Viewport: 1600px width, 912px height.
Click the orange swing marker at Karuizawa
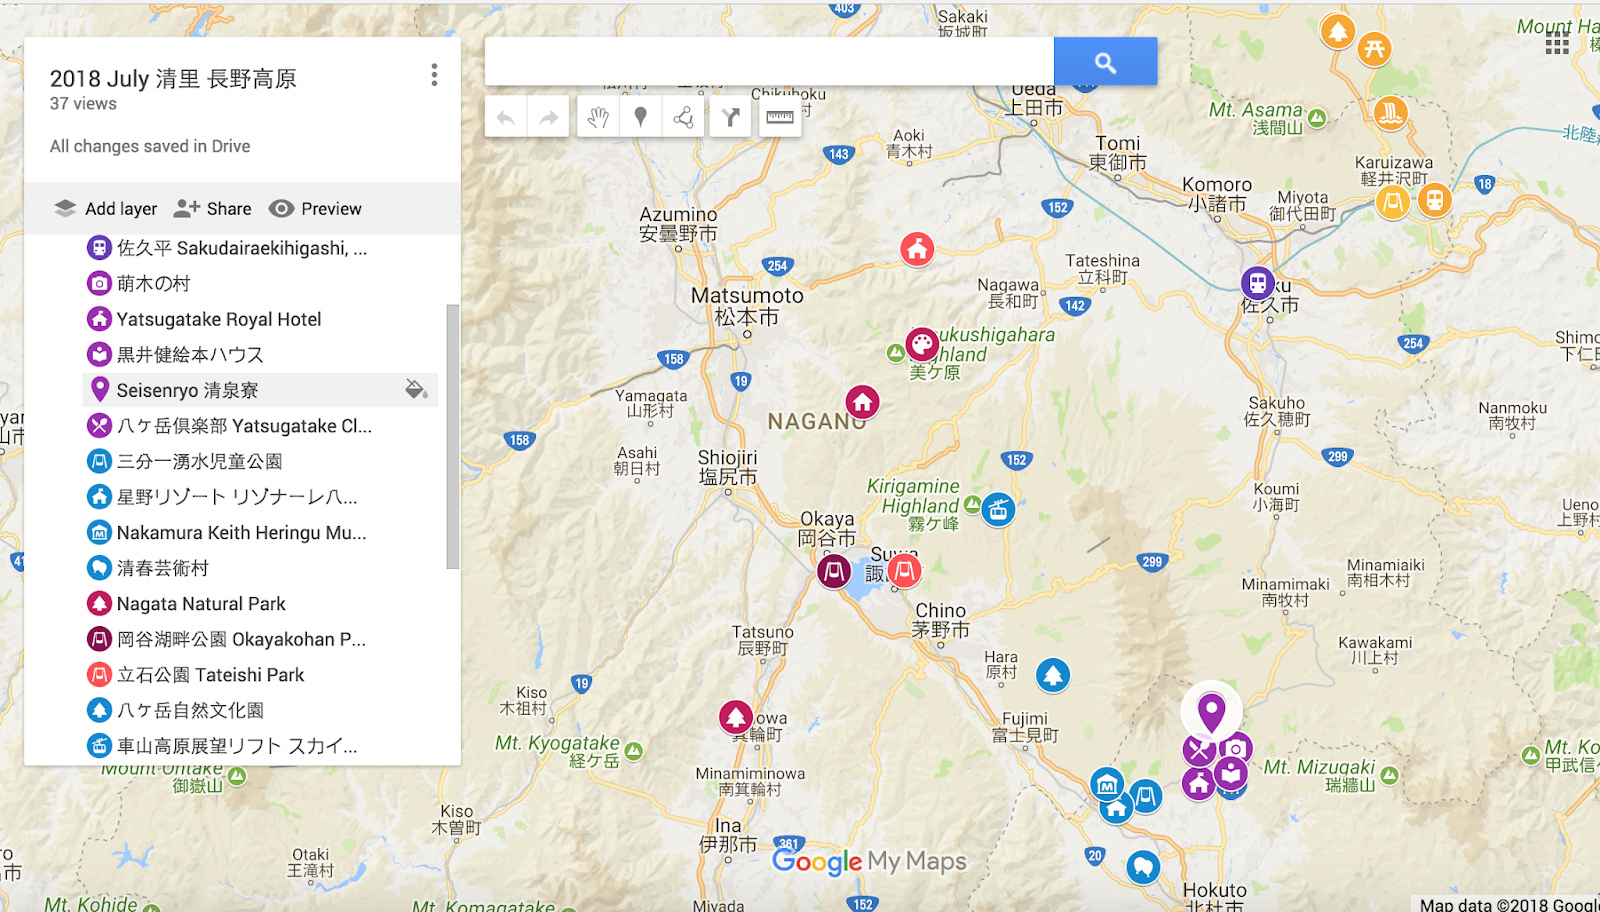[1393, 203]
